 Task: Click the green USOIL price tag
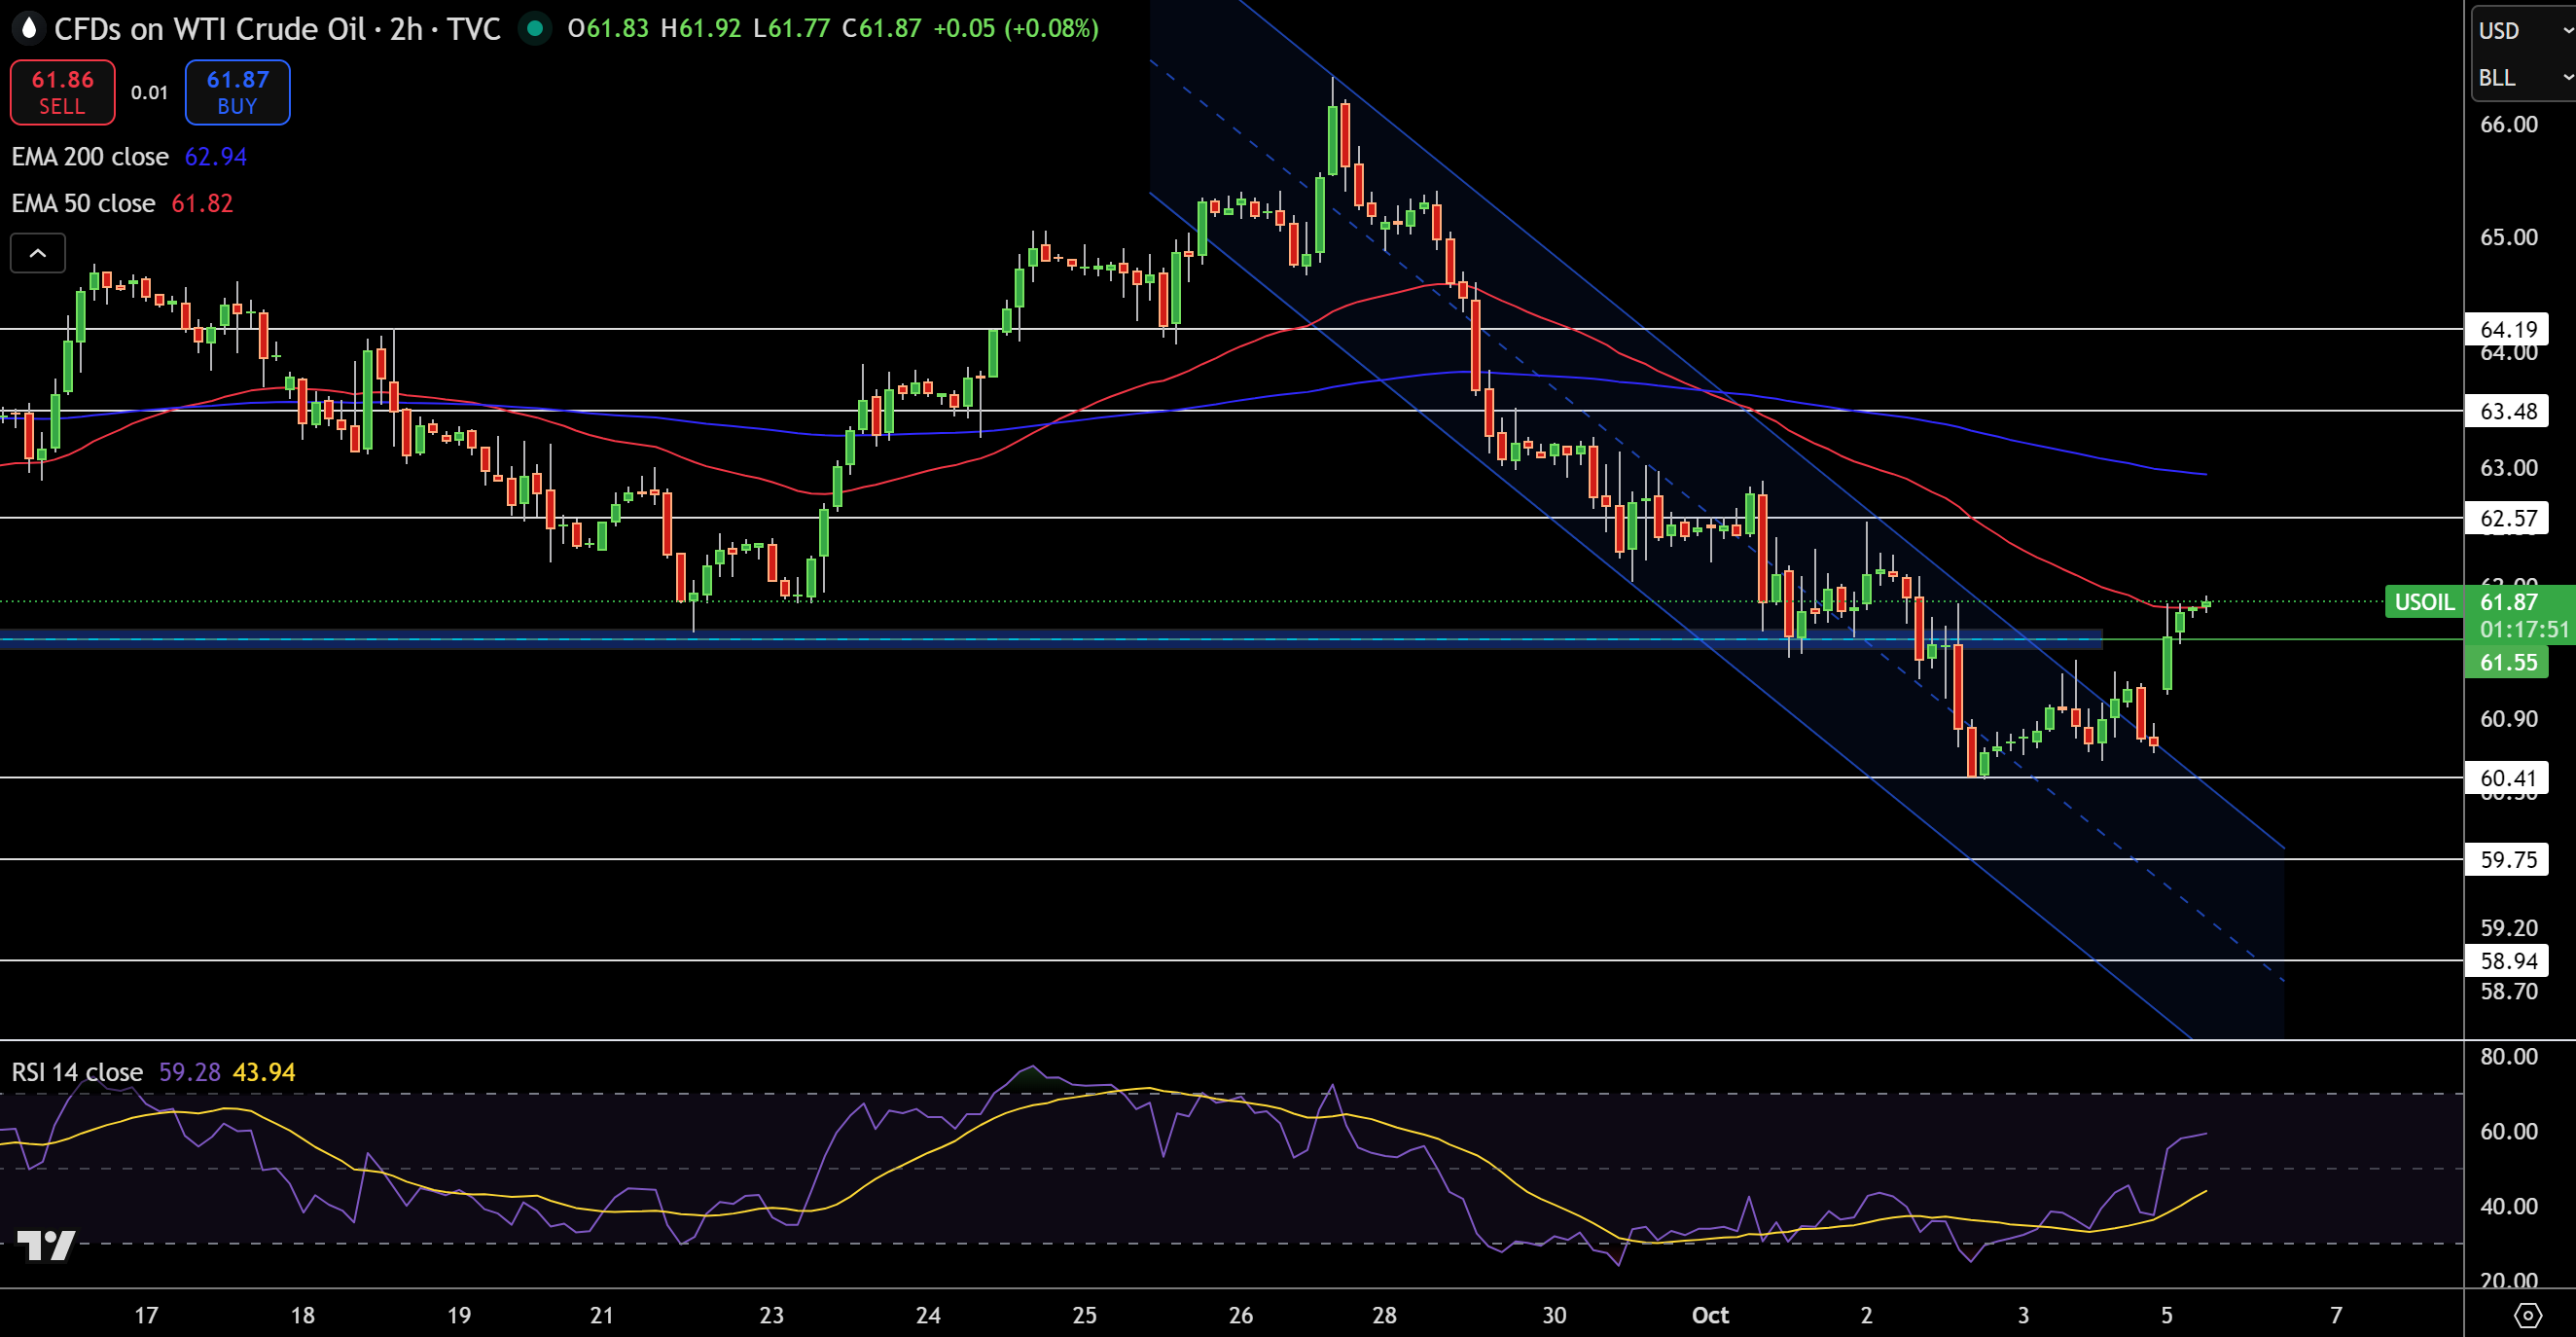(x=2424, y=602)
